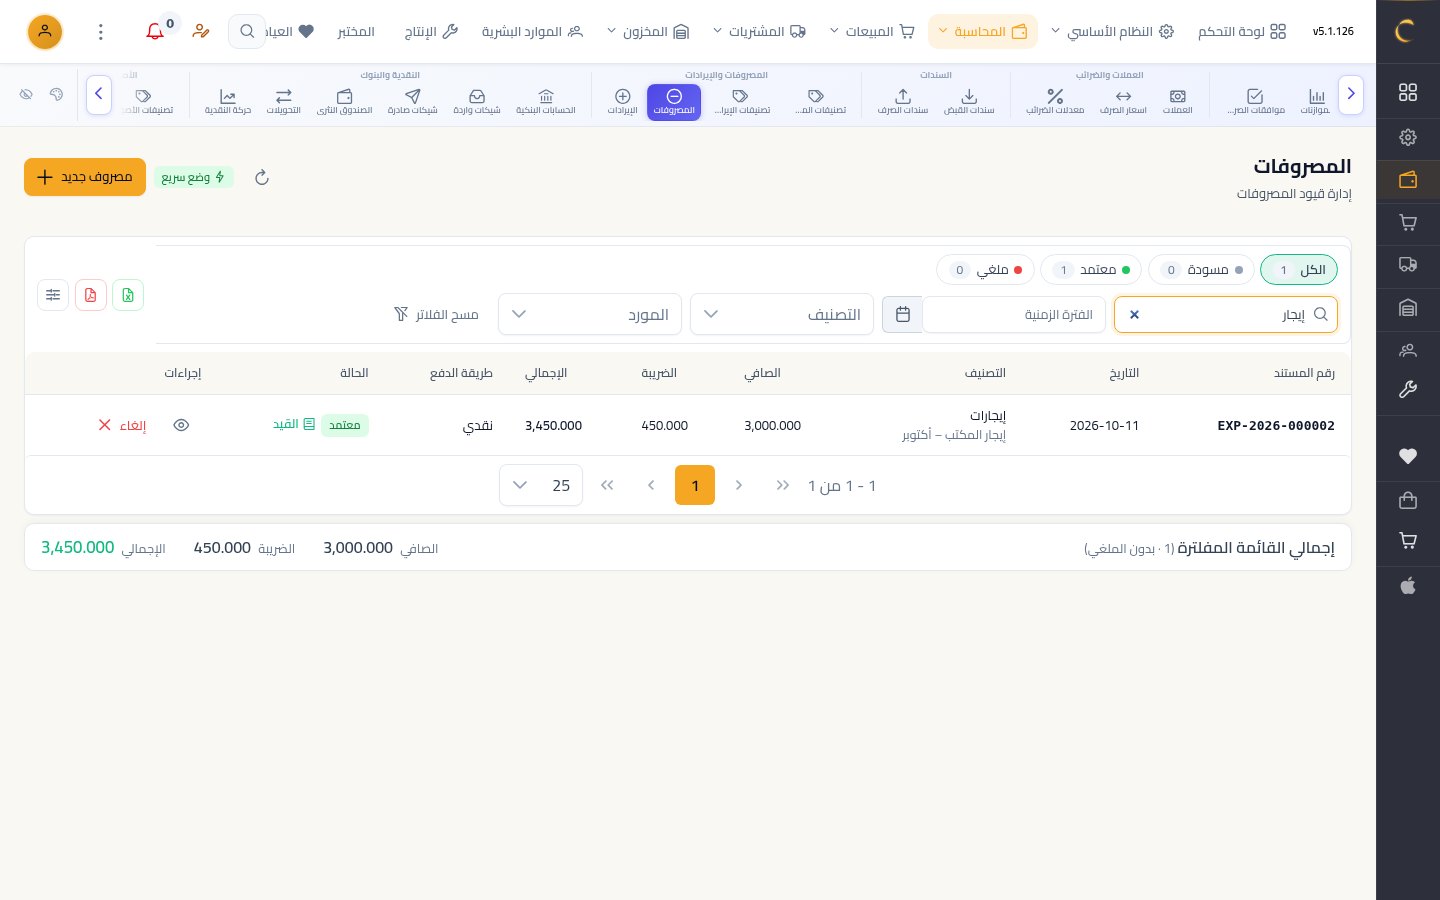Open التحويلات transfers toolbar item

284,101
